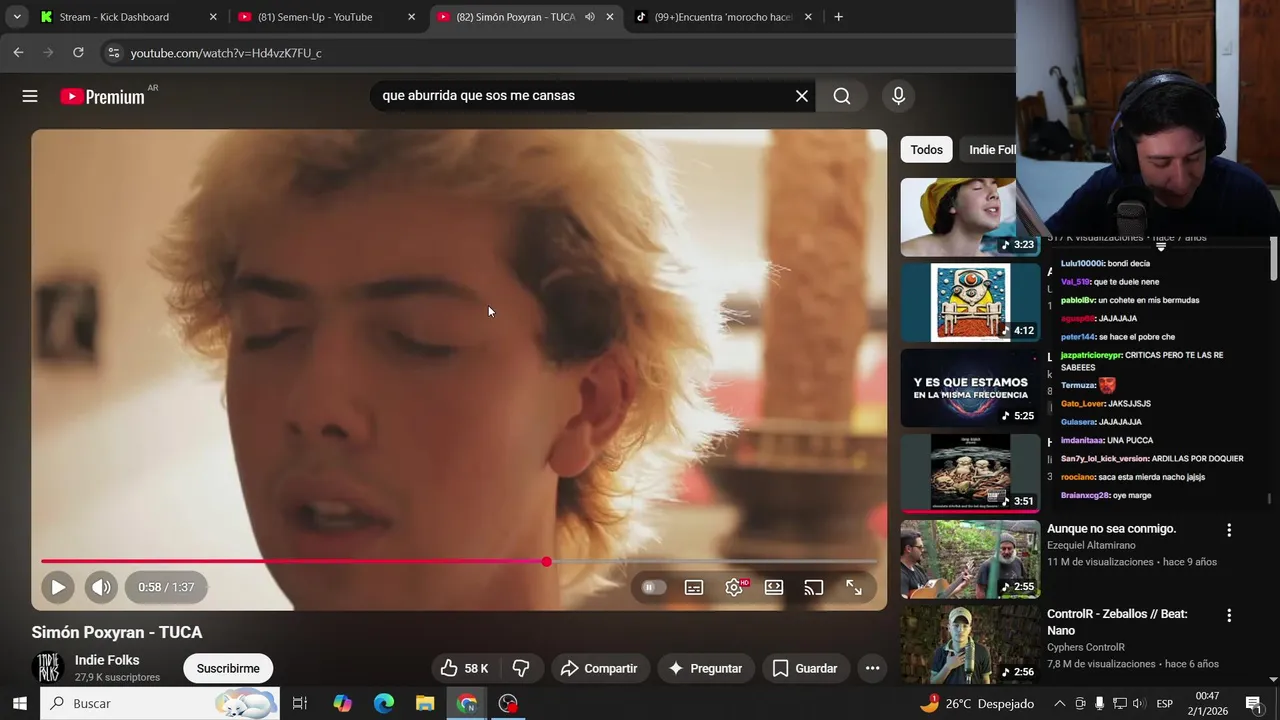Open more actions menu below the video
Image resolution: width=1280 pixels, height=720 pixels.
click(873, 668)
